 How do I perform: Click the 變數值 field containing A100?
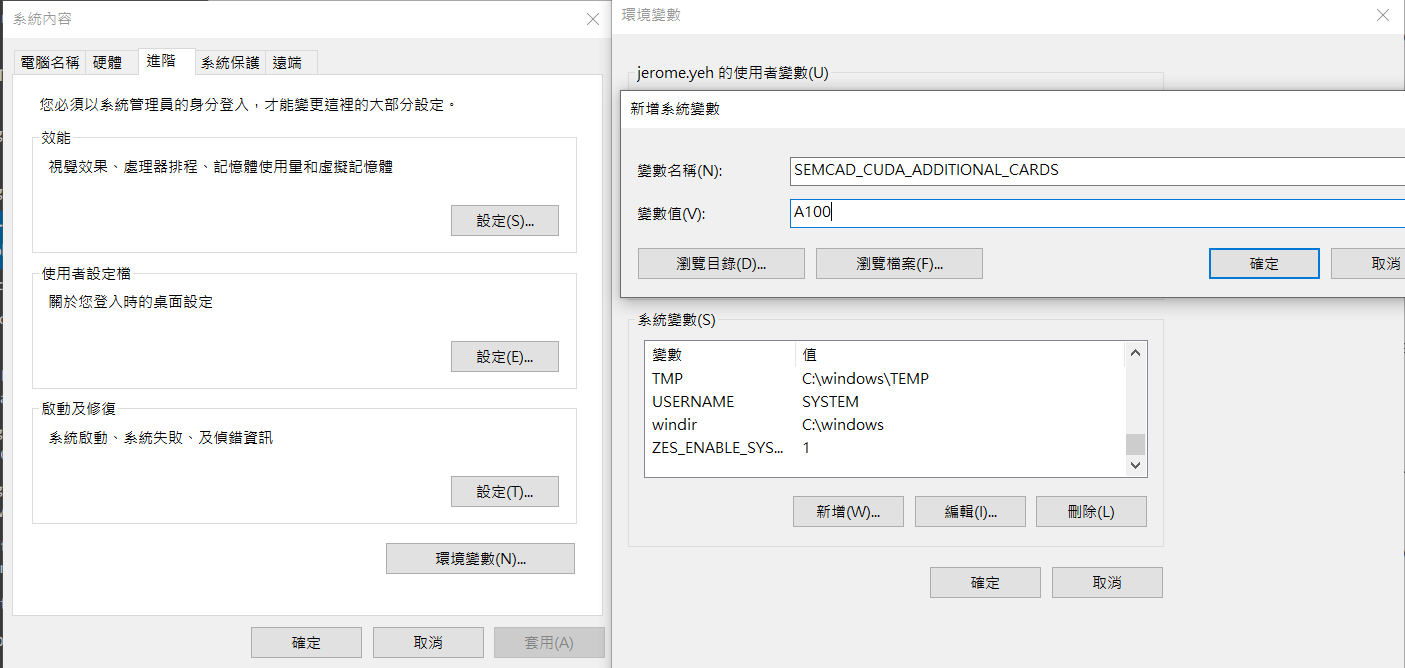(1095, 212)
